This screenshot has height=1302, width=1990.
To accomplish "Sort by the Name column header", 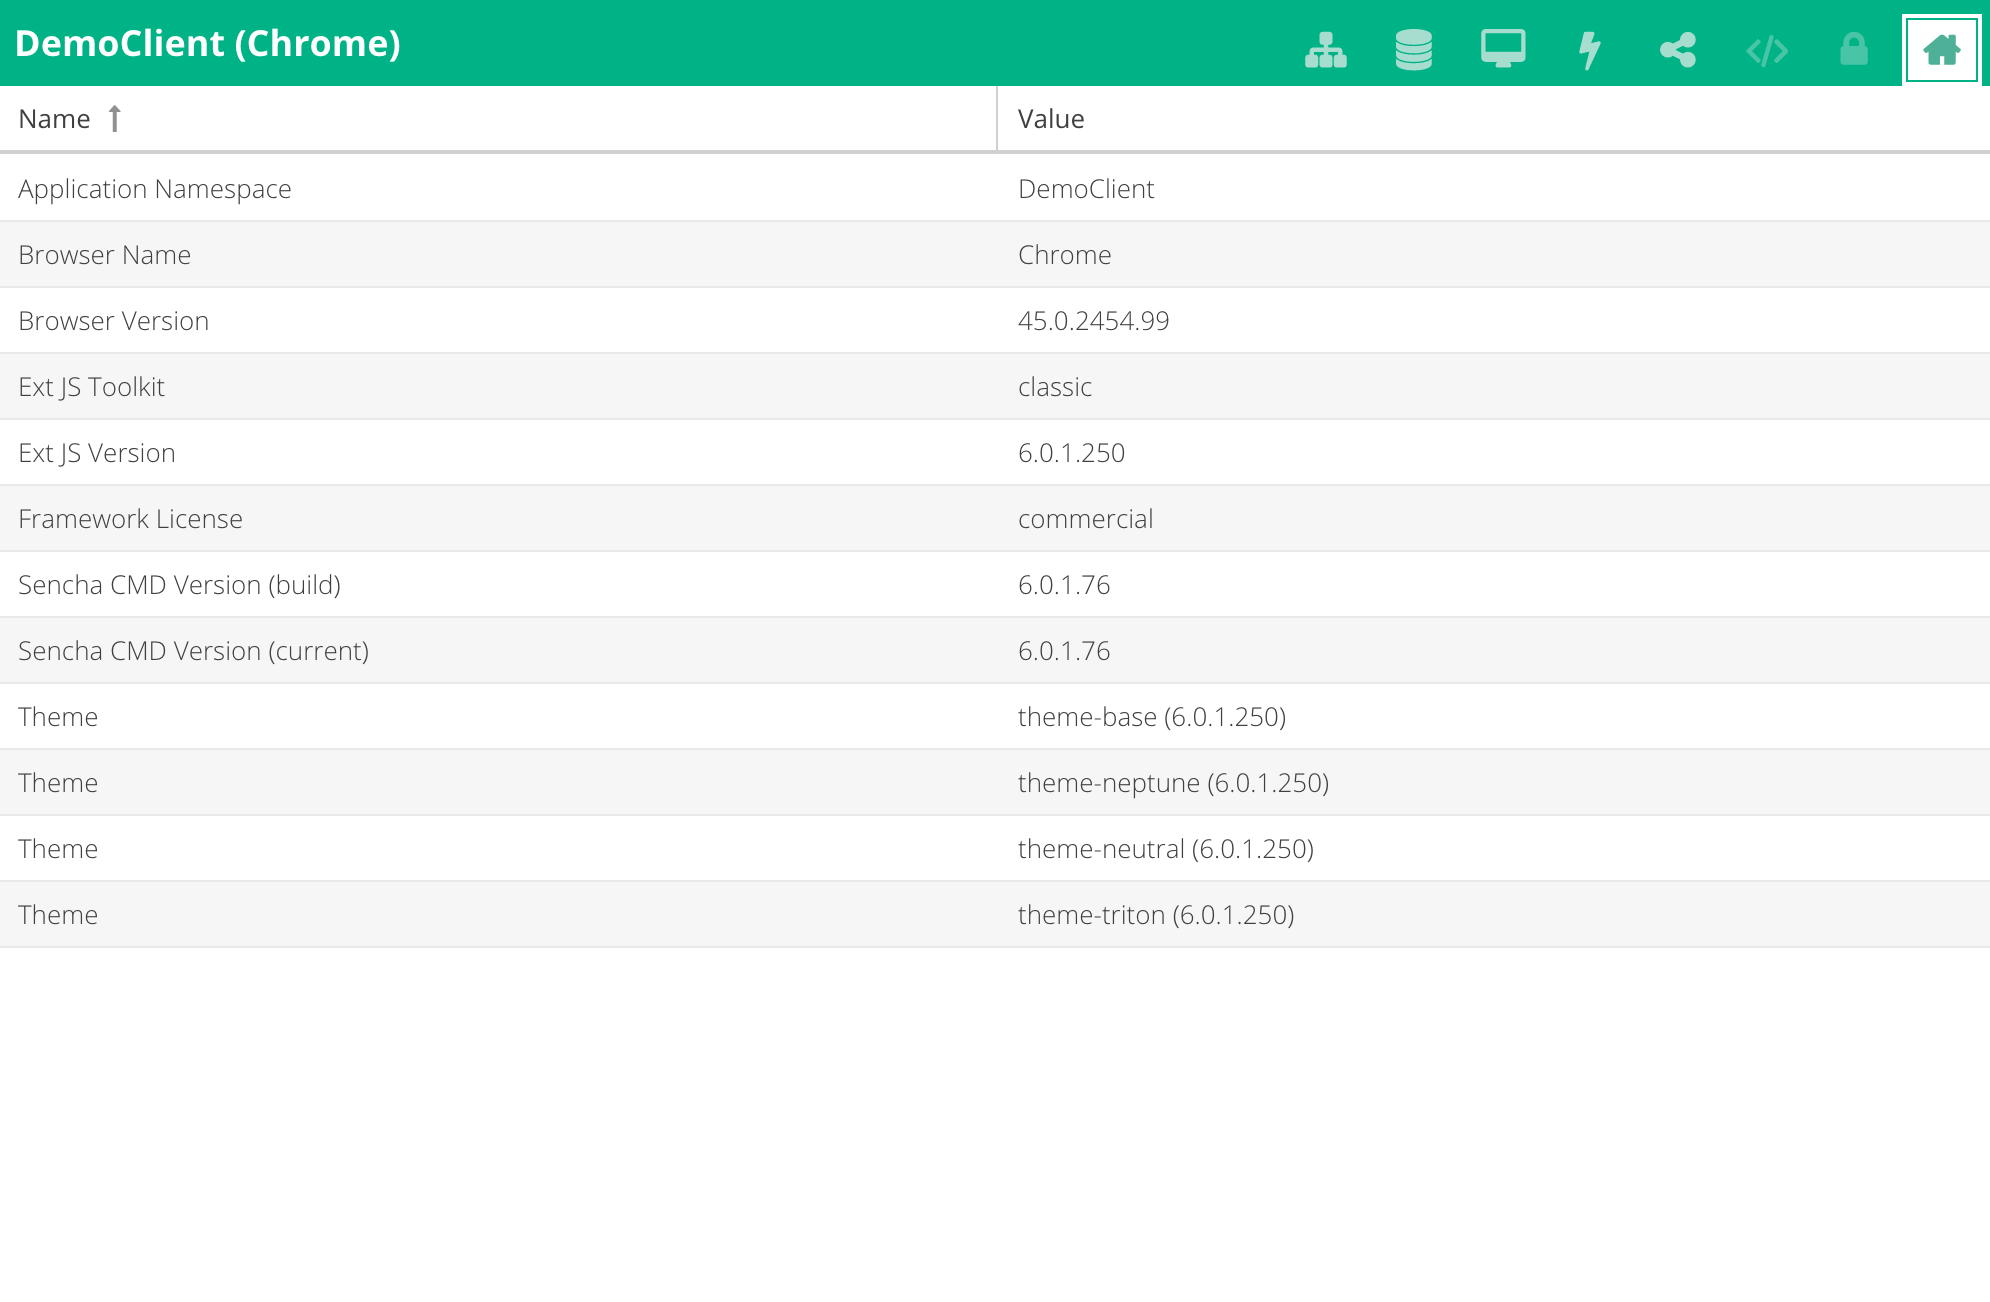I will point(498,119).
